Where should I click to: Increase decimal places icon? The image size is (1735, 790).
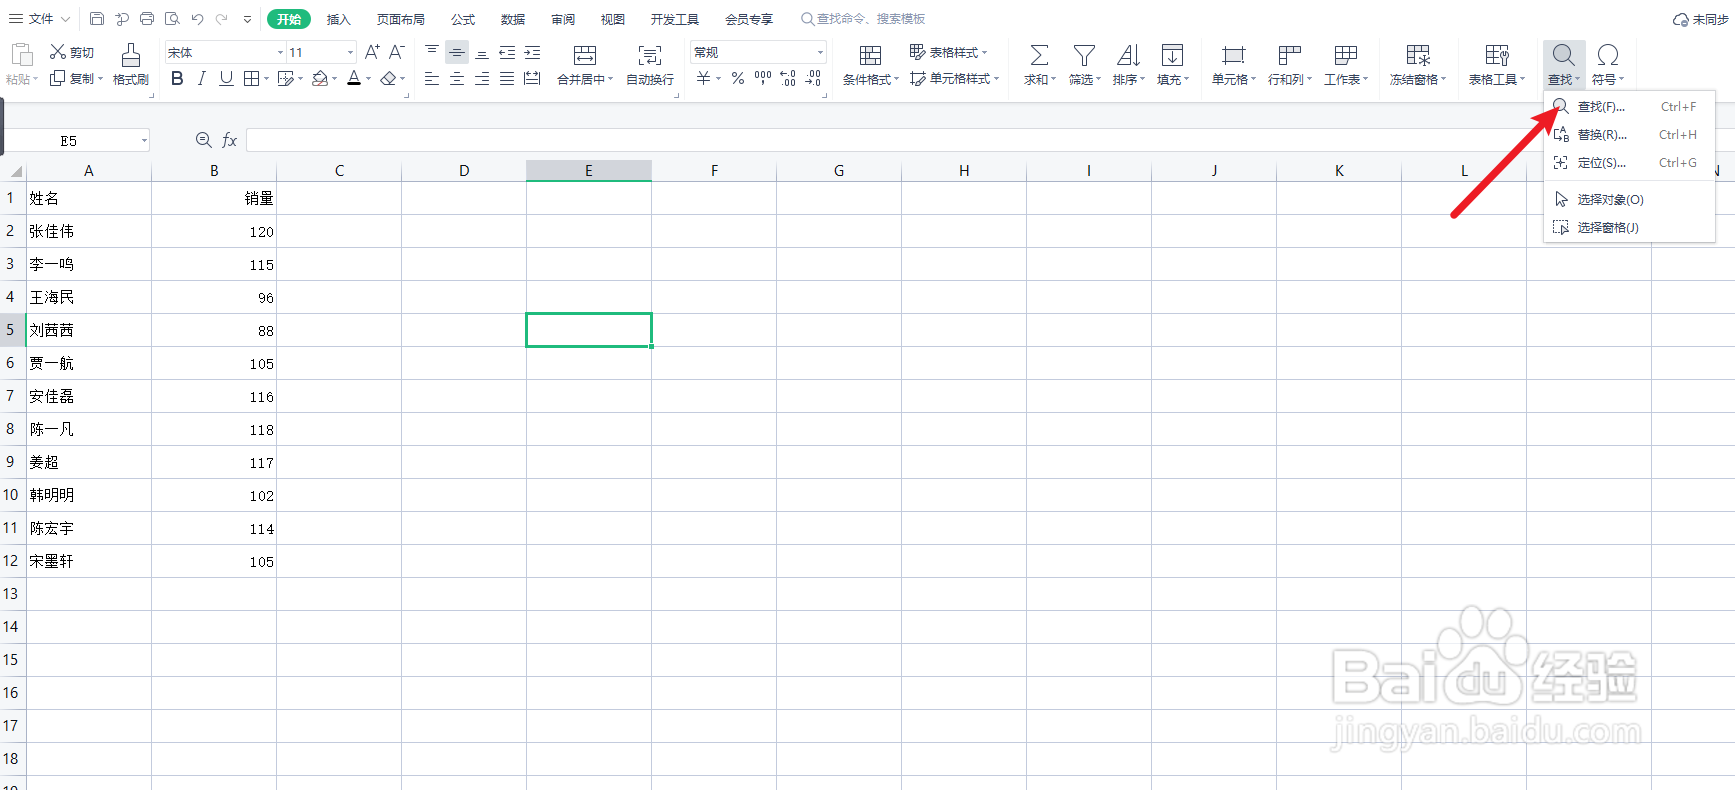788,78
